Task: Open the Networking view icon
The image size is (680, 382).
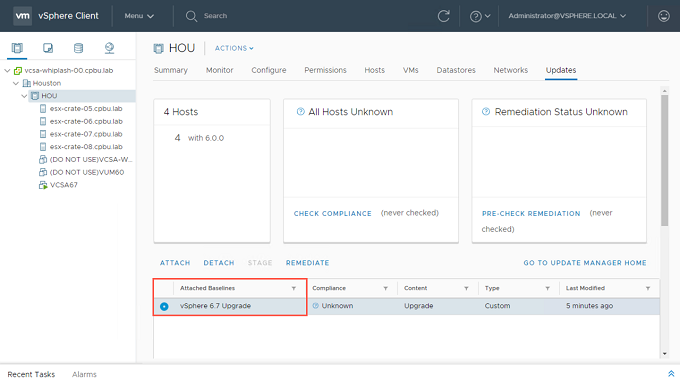Action: click(109, 48)
